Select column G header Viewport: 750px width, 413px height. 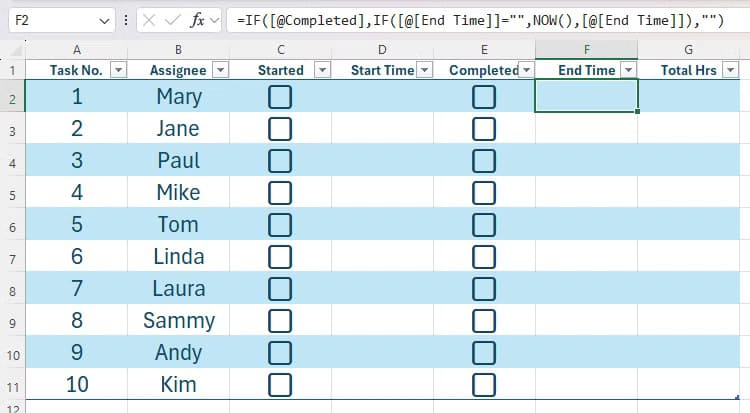coord(688,50)
